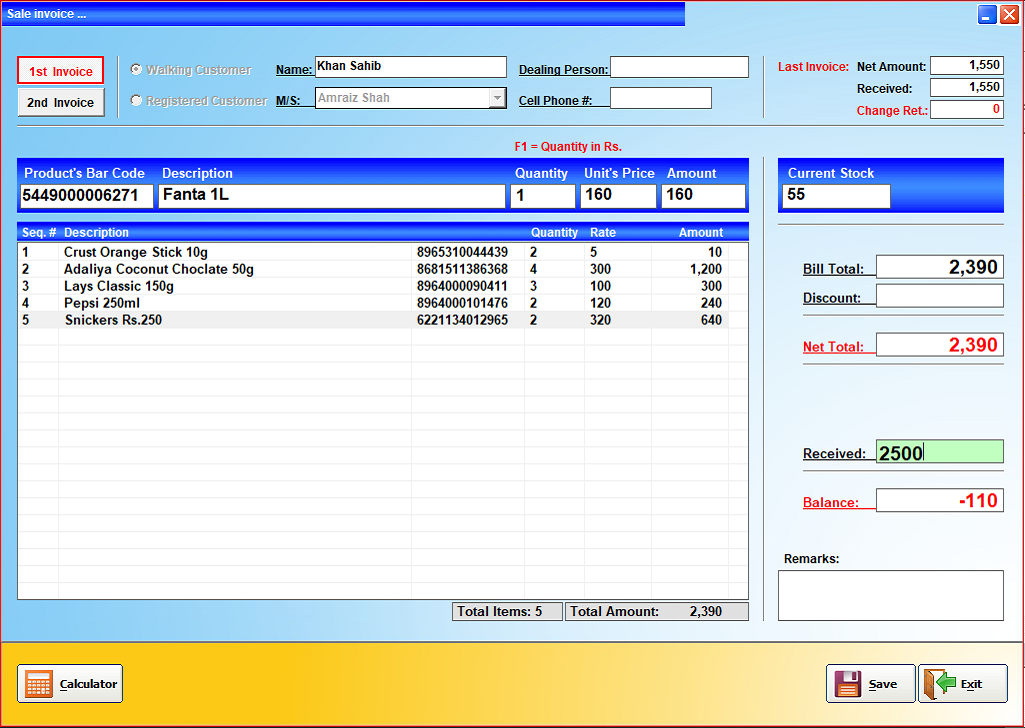Click the Current Stock field

836,195
